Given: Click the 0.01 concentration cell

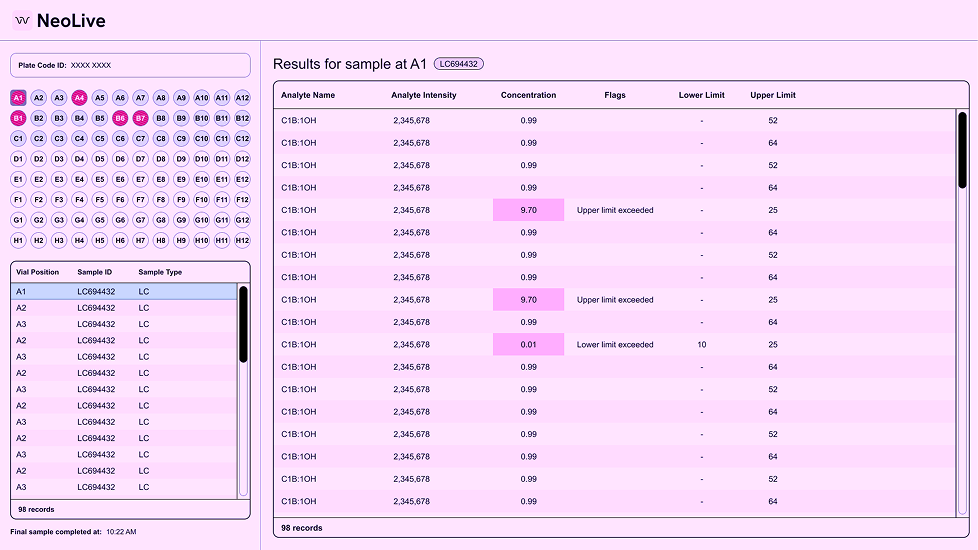Looking at the screenshot, I should (528, 344).
